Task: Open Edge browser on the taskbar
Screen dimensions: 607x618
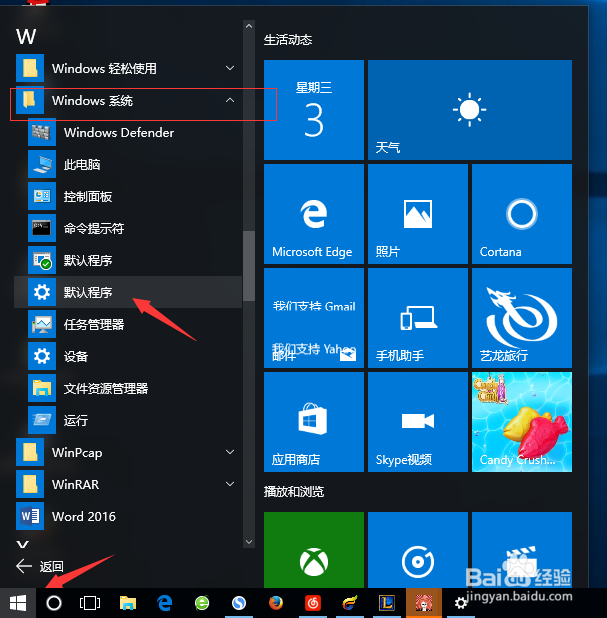Action: tap(165, 603)
